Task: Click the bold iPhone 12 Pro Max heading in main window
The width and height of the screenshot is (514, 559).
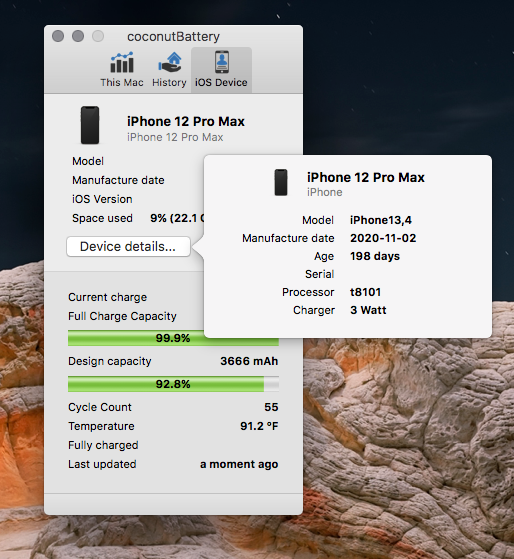Action: pyautogui.click(x=186, y=122)
